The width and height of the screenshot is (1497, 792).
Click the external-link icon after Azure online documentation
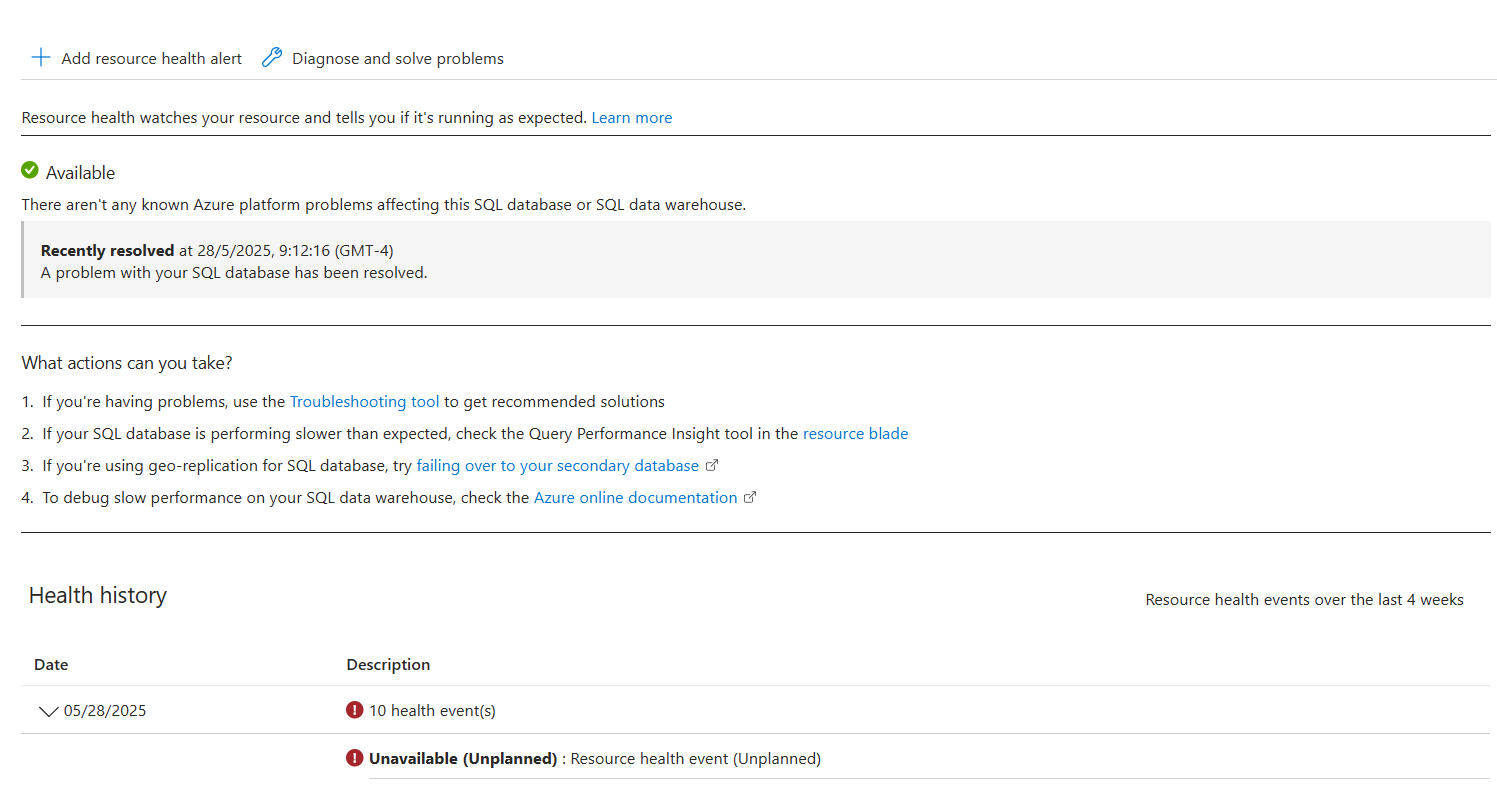(x=750, y=498)
